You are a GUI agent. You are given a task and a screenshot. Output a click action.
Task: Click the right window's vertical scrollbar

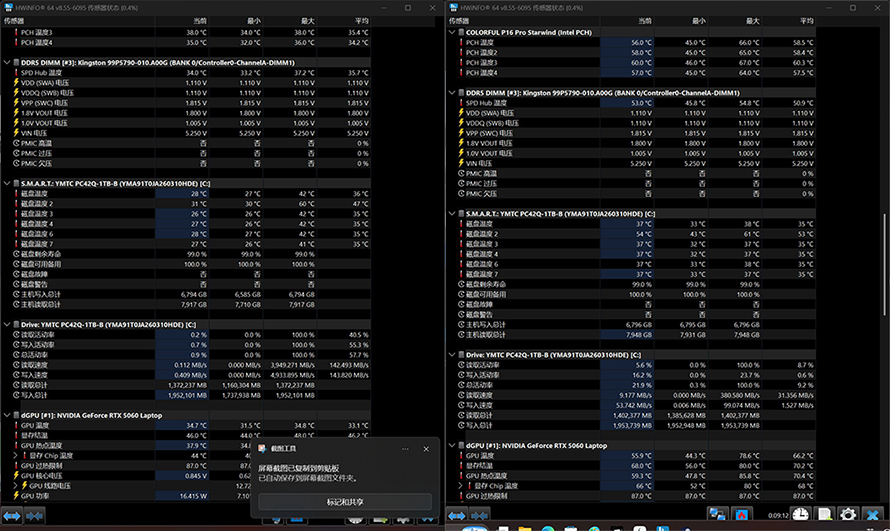pyautogui.click(x=884, y=264)
